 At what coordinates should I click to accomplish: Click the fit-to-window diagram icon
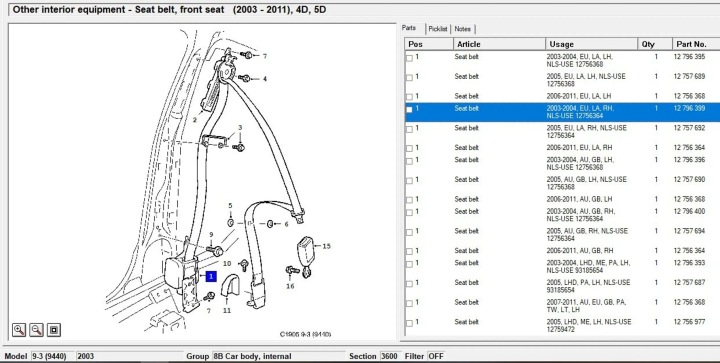point(54,329)
